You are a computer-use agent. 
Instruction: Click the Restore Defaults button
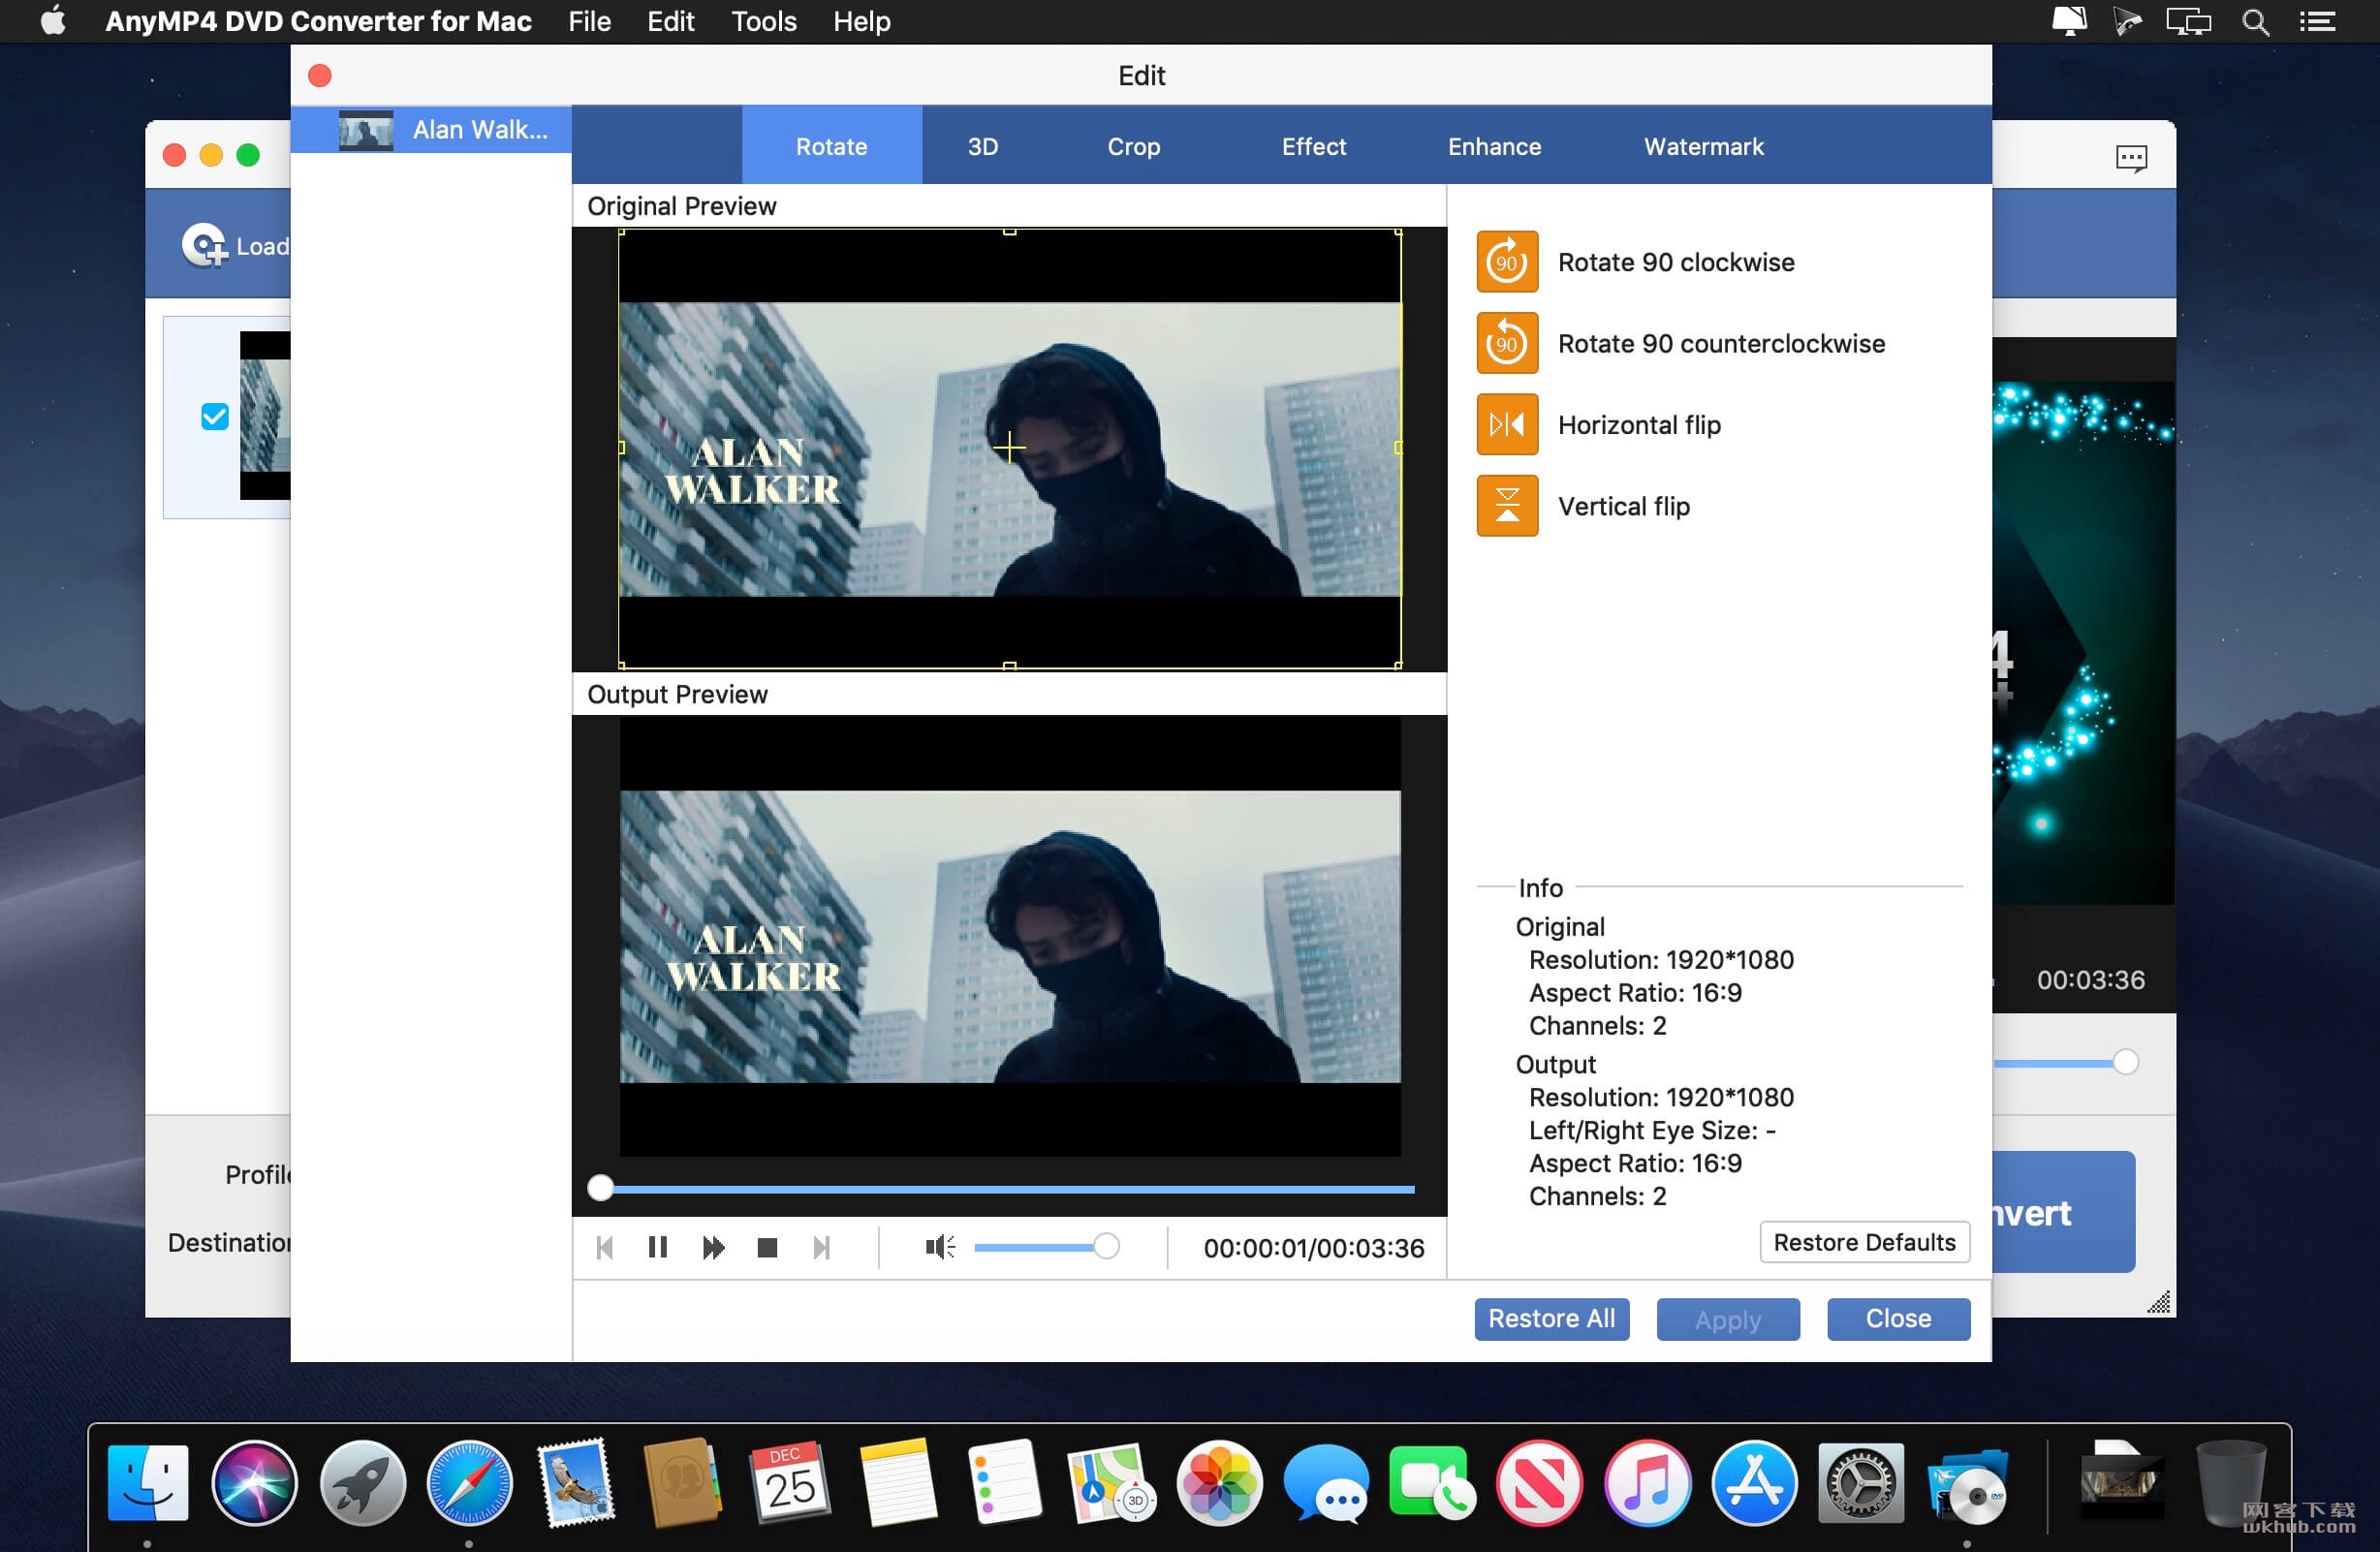1864,1242
